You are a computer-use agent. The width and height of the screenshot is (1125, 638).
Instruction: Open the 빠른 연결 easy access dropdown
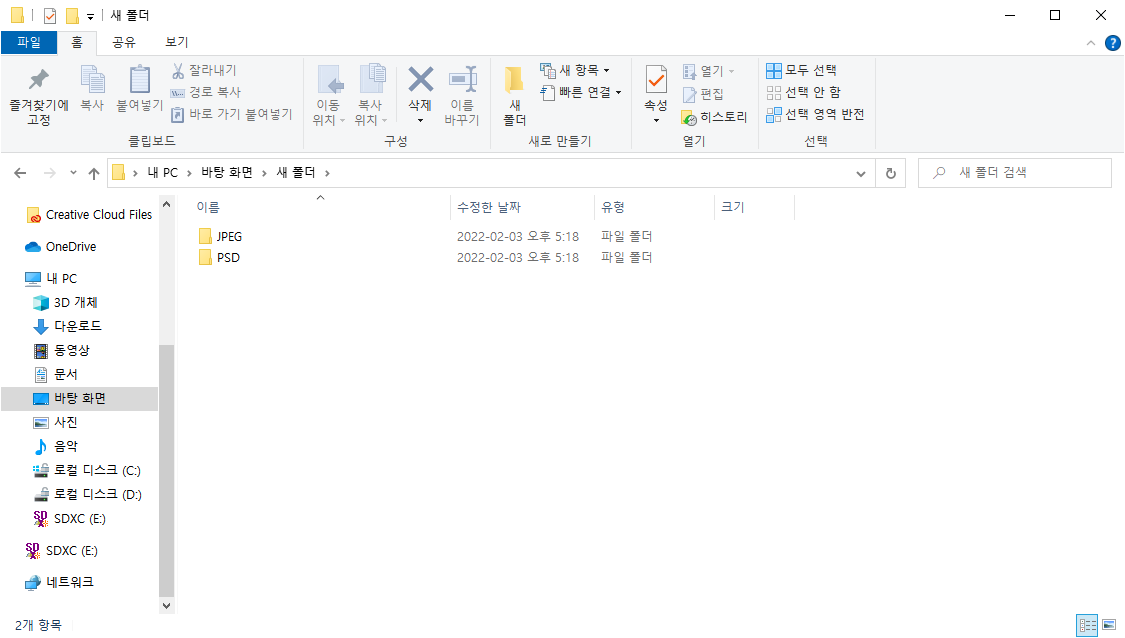click(x=581, y=93)
